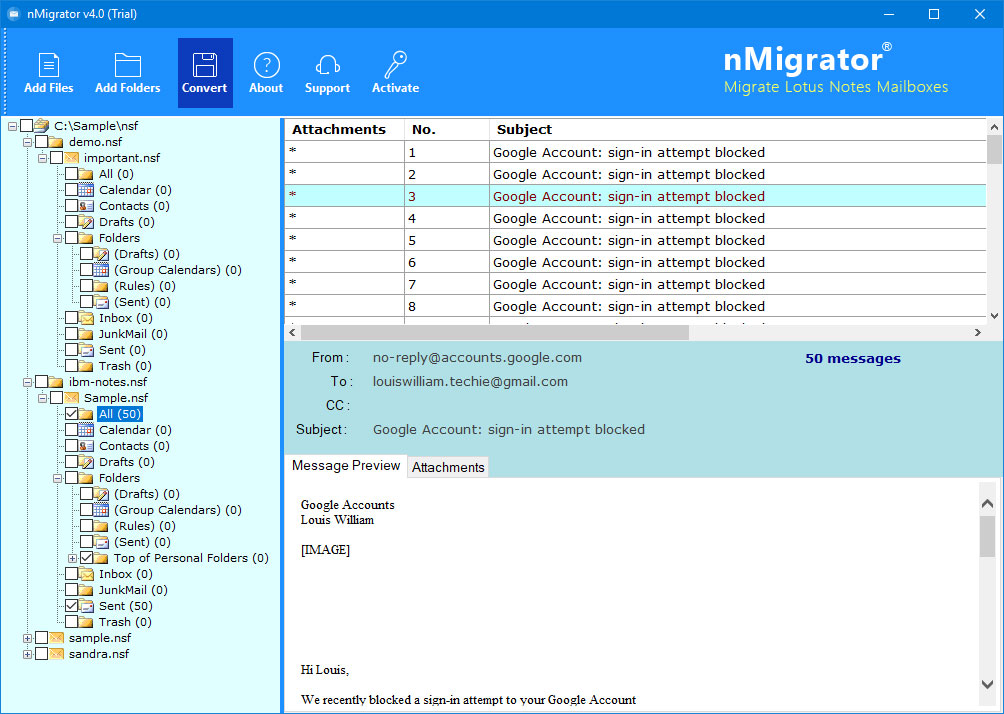This screenshot has width=1004, height=714.
Task: Open the About dialog icon
Action: click(266, 65)
